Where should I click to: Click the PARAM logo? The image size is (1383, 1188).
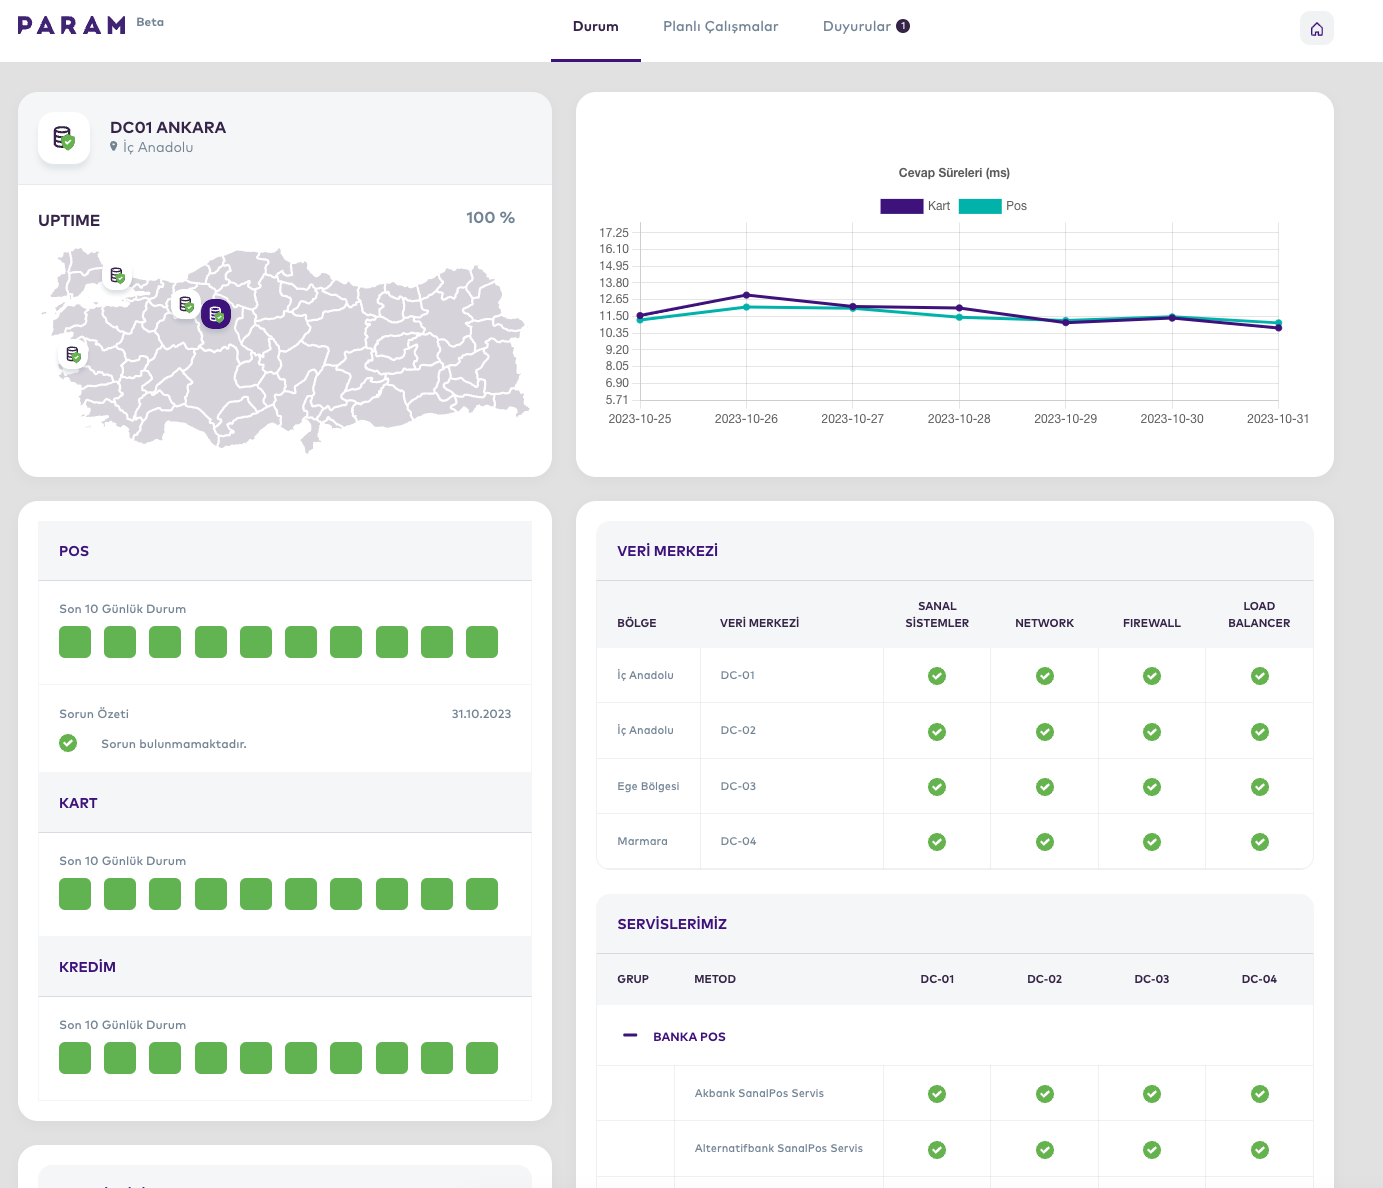click(x=72, y=25)
